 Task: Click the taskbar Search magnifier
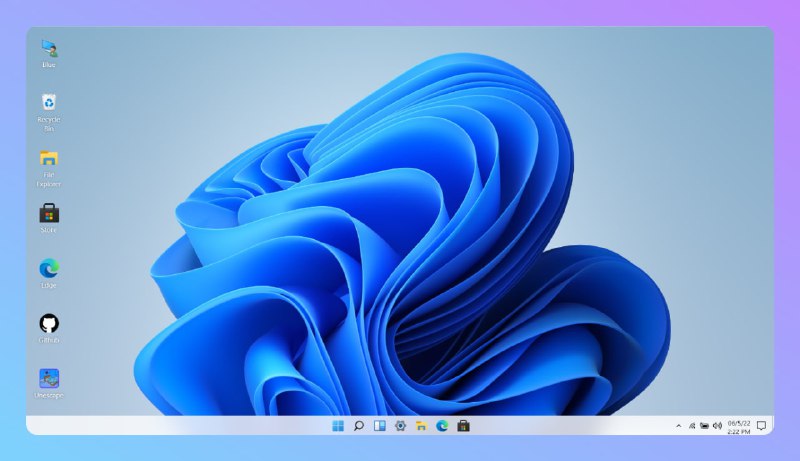(359, 426)
